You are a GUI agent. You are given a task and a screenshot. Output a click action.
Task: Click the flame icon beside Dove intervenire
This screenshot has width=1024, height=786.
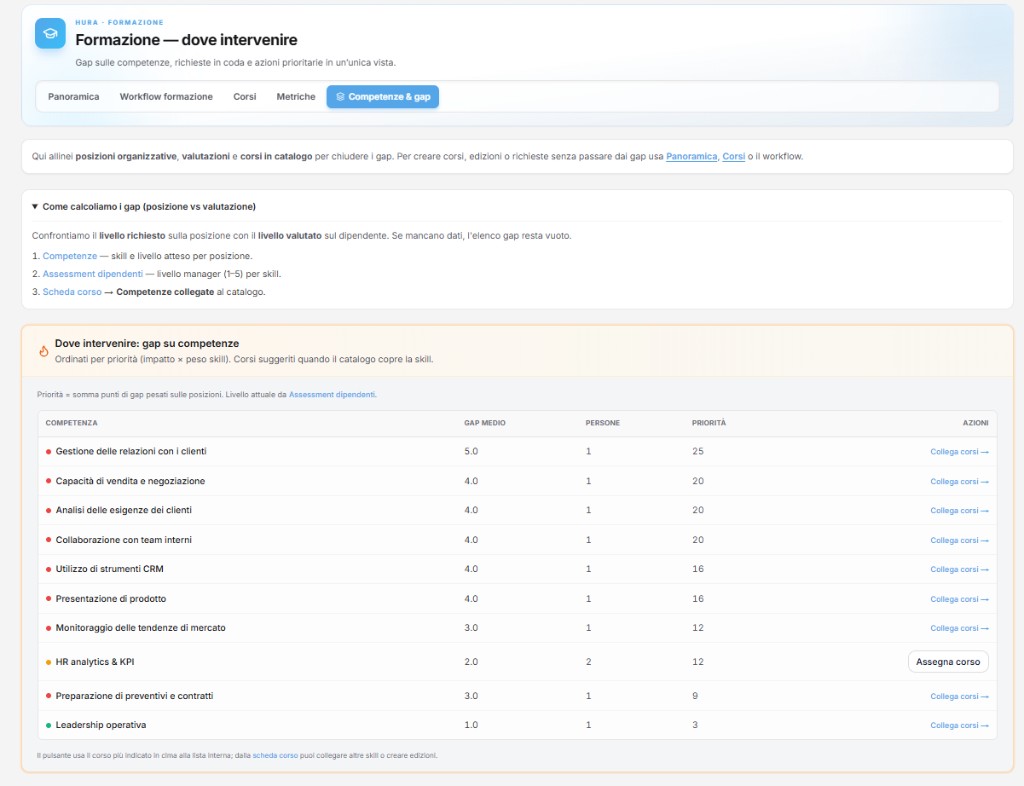(x=43, y=351)
